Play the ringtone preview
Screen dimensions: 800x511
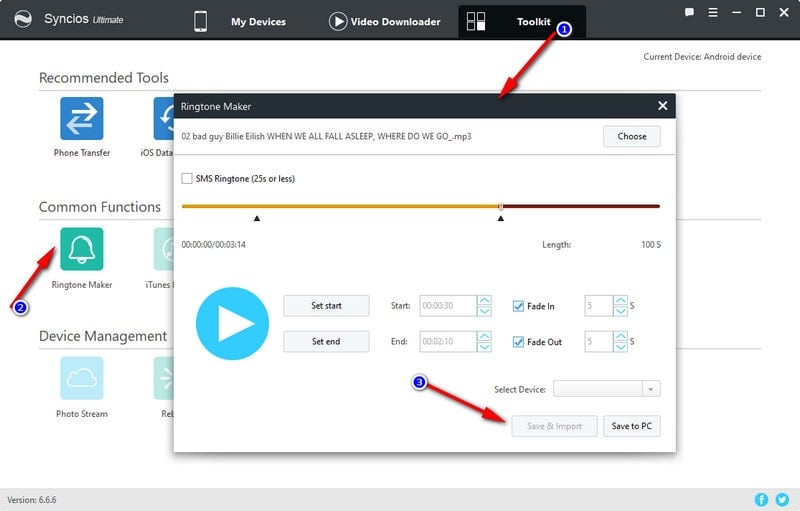coord(233,323)
